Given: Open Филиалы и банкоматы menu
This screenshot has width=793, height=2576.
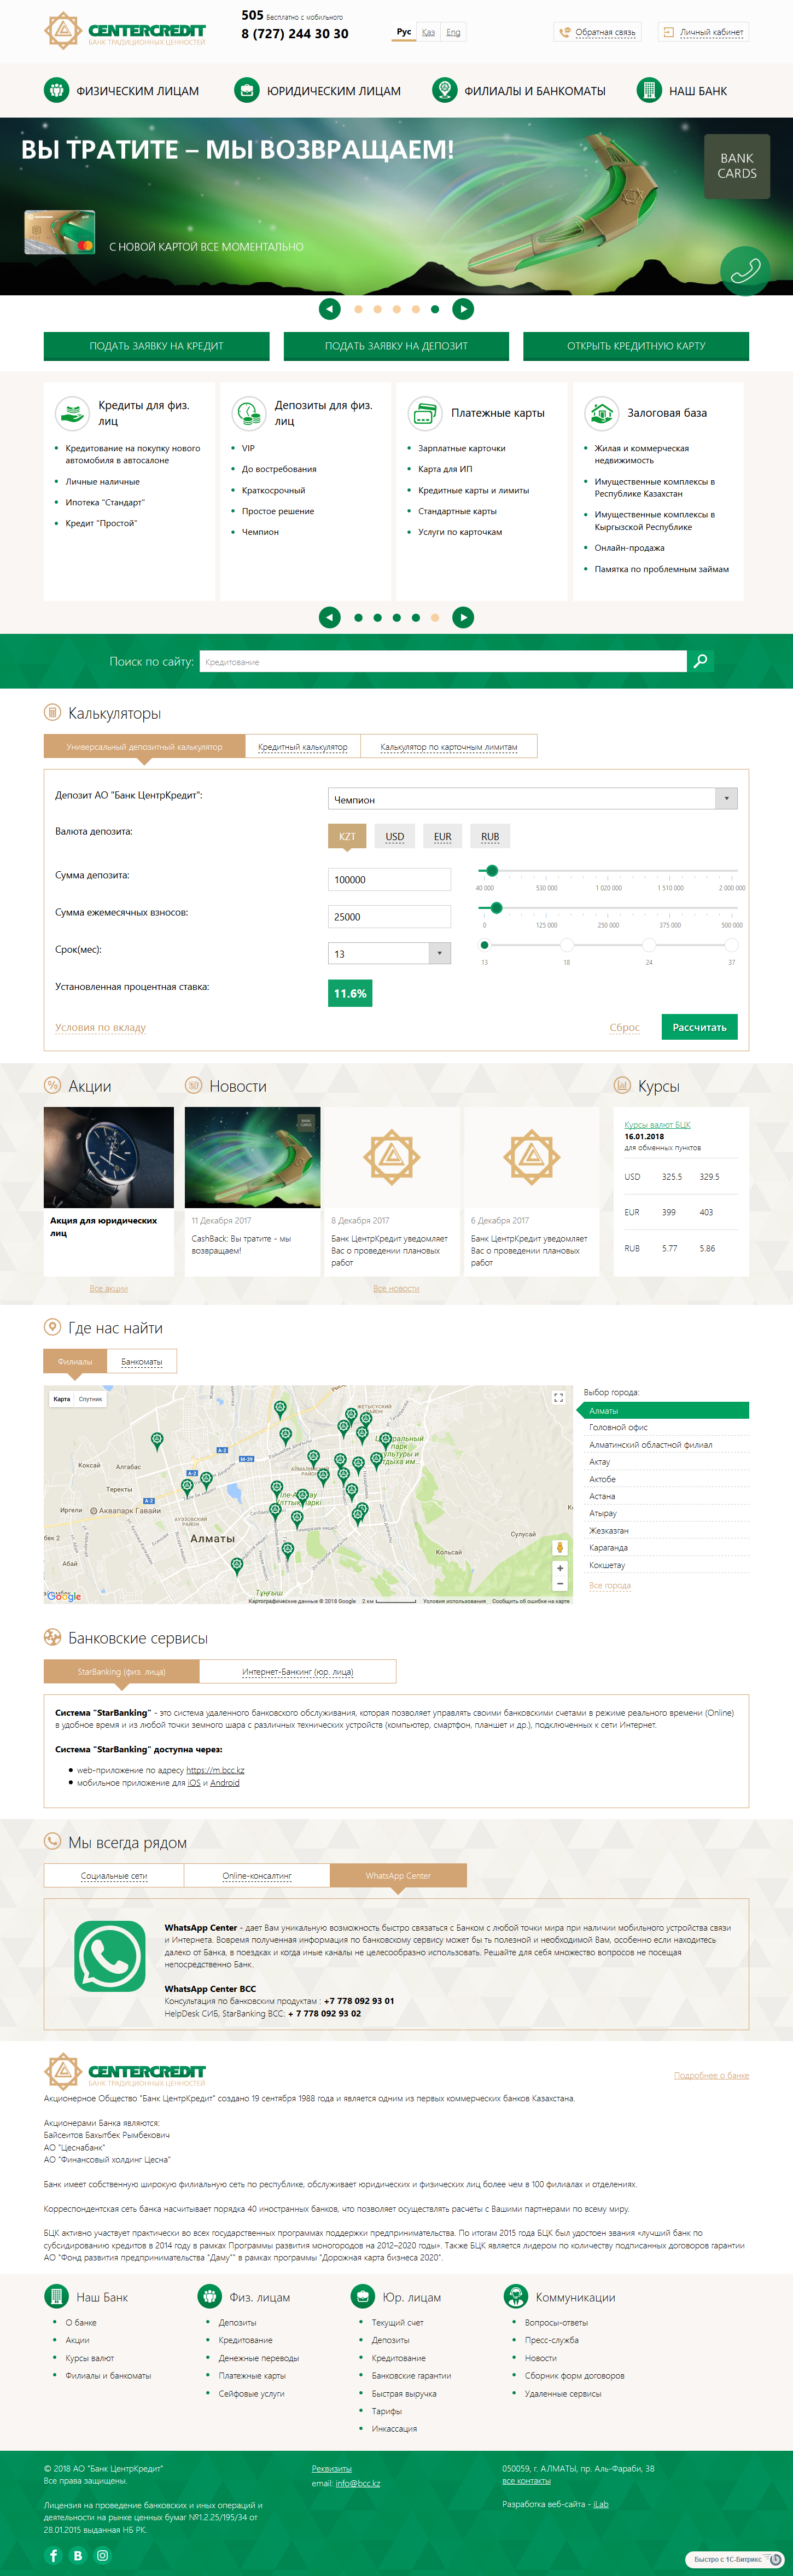Looking at the screenshot, I should click(x=519, y=90).
